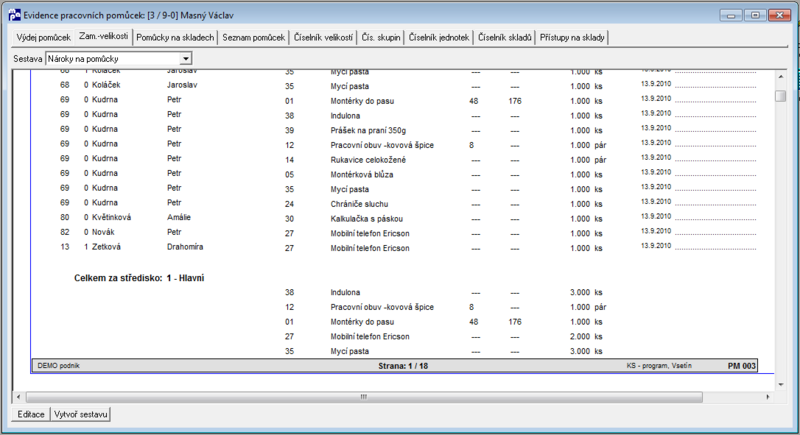The width and height of the screenshot is (800, 435).
Task: Click the Editace button
Action: [31, 414]
